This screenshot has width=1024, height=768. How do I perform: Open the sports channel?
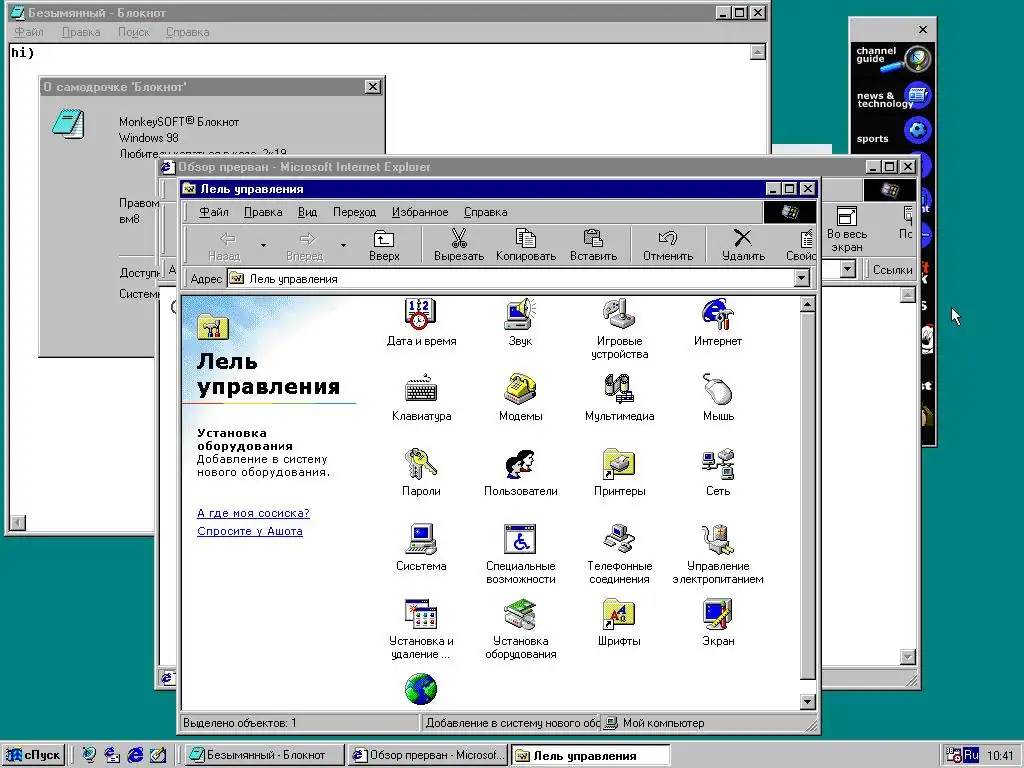(892, 133)
